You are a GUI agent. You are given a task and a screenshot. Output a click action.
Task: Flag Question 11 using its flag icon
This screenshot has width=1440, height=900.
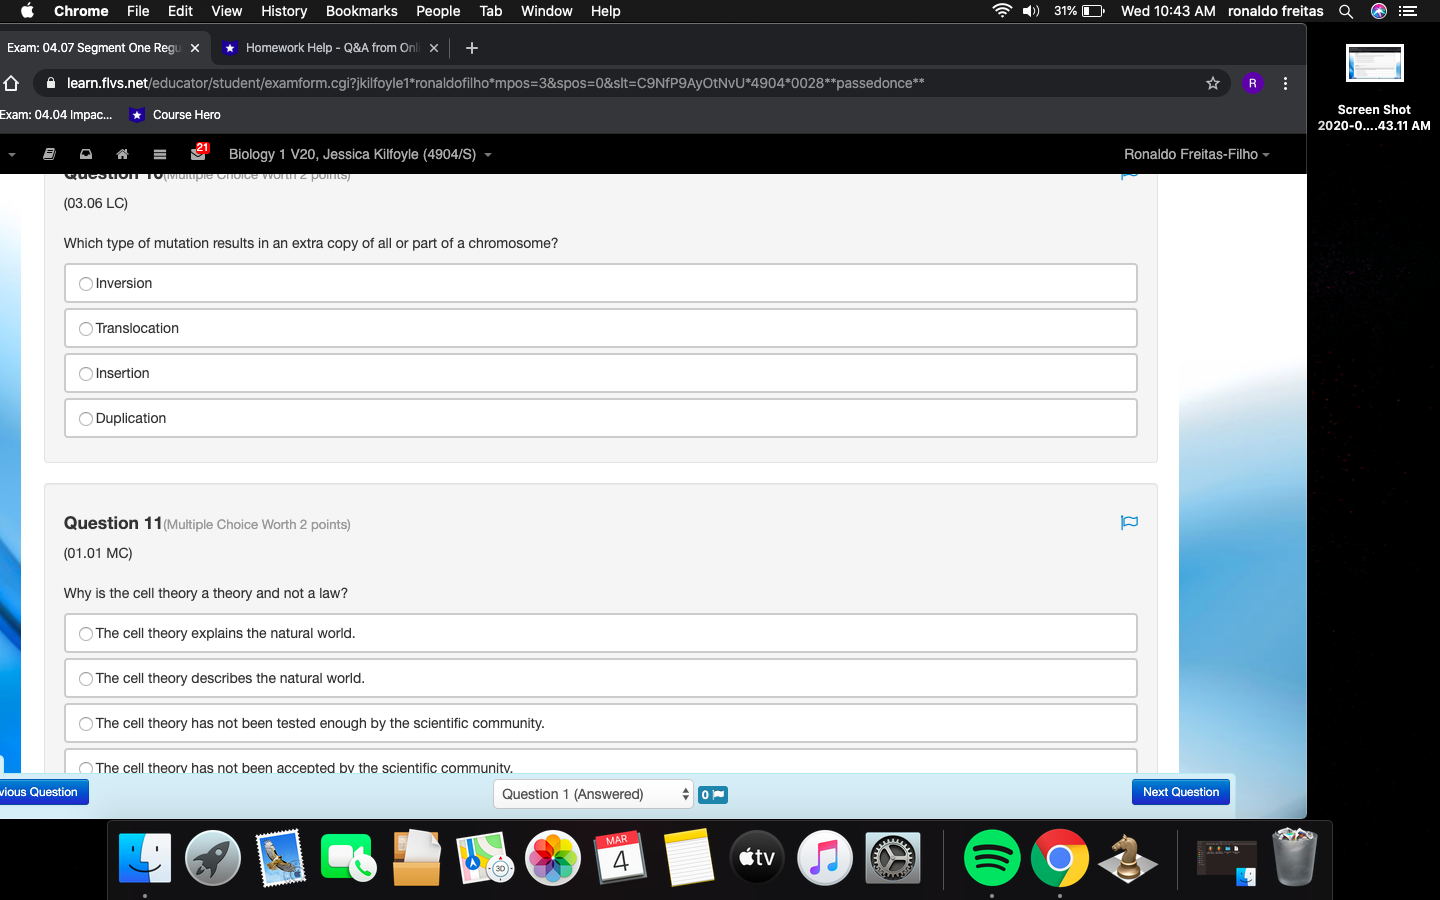1129,522
